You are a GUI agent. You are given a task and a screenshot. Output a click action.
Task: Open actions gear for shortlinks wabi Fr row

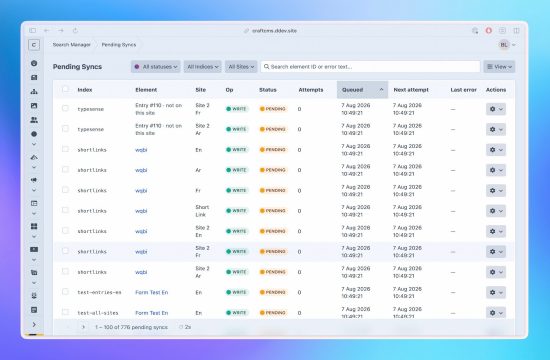pos(496,191)
